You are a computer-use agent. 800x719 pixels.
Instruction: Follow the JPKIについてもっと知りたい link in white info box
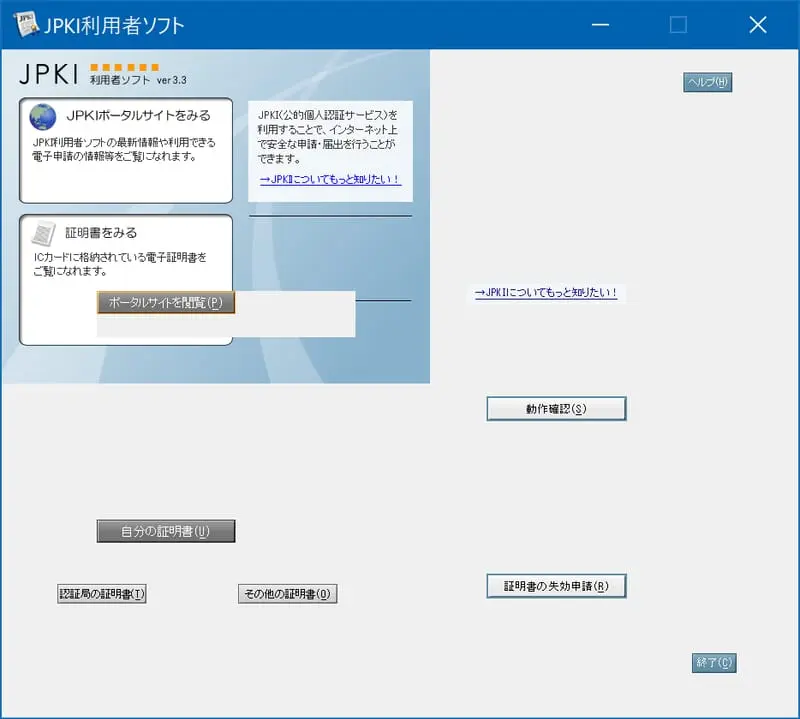tap(330, 179)
